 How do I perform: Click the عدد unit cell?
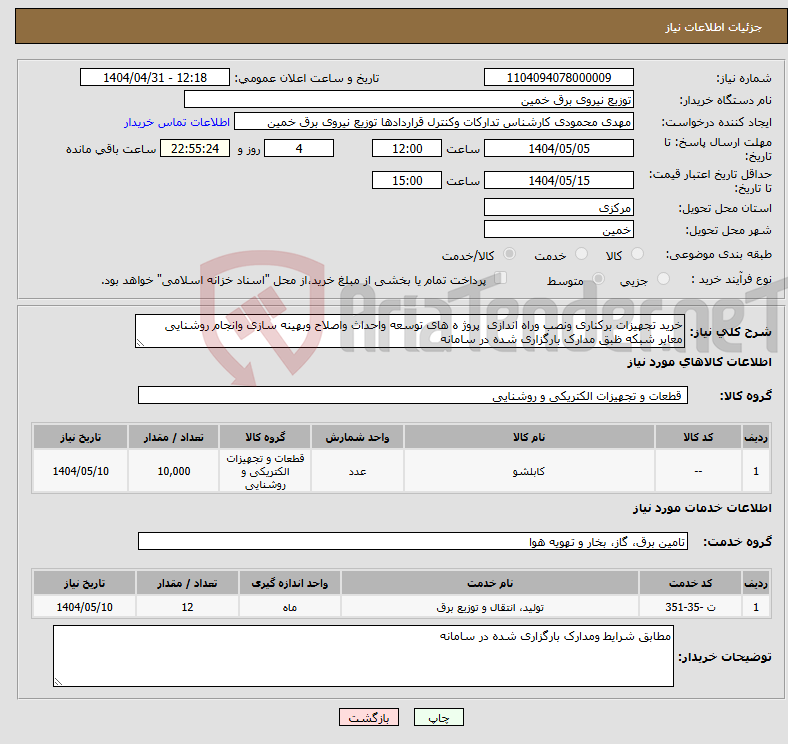357,471
